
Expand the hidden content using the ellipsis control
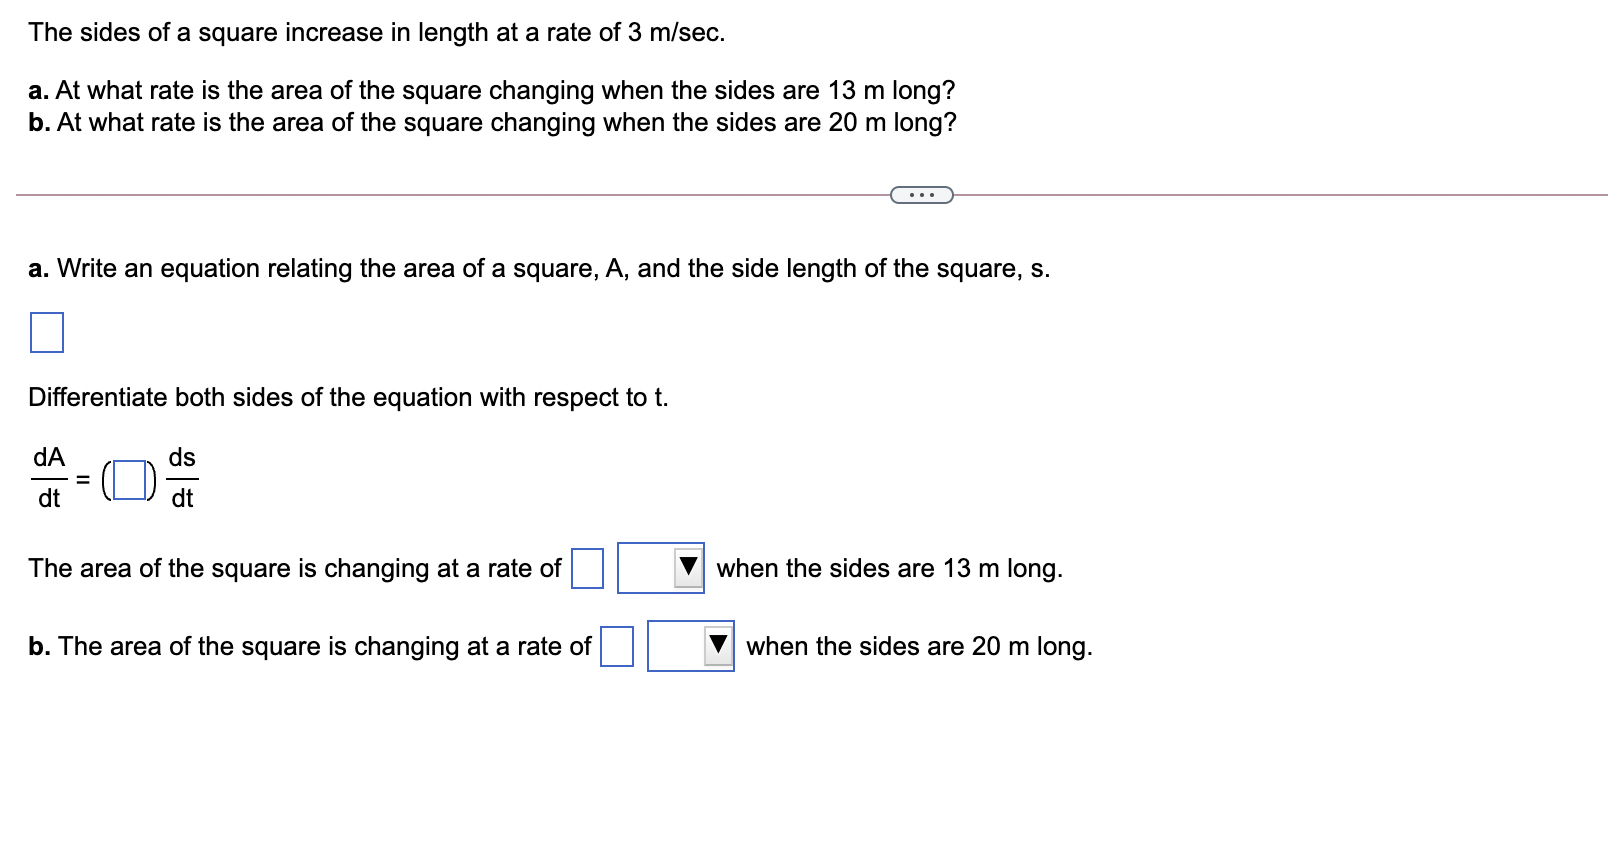(x=921, y=194)
